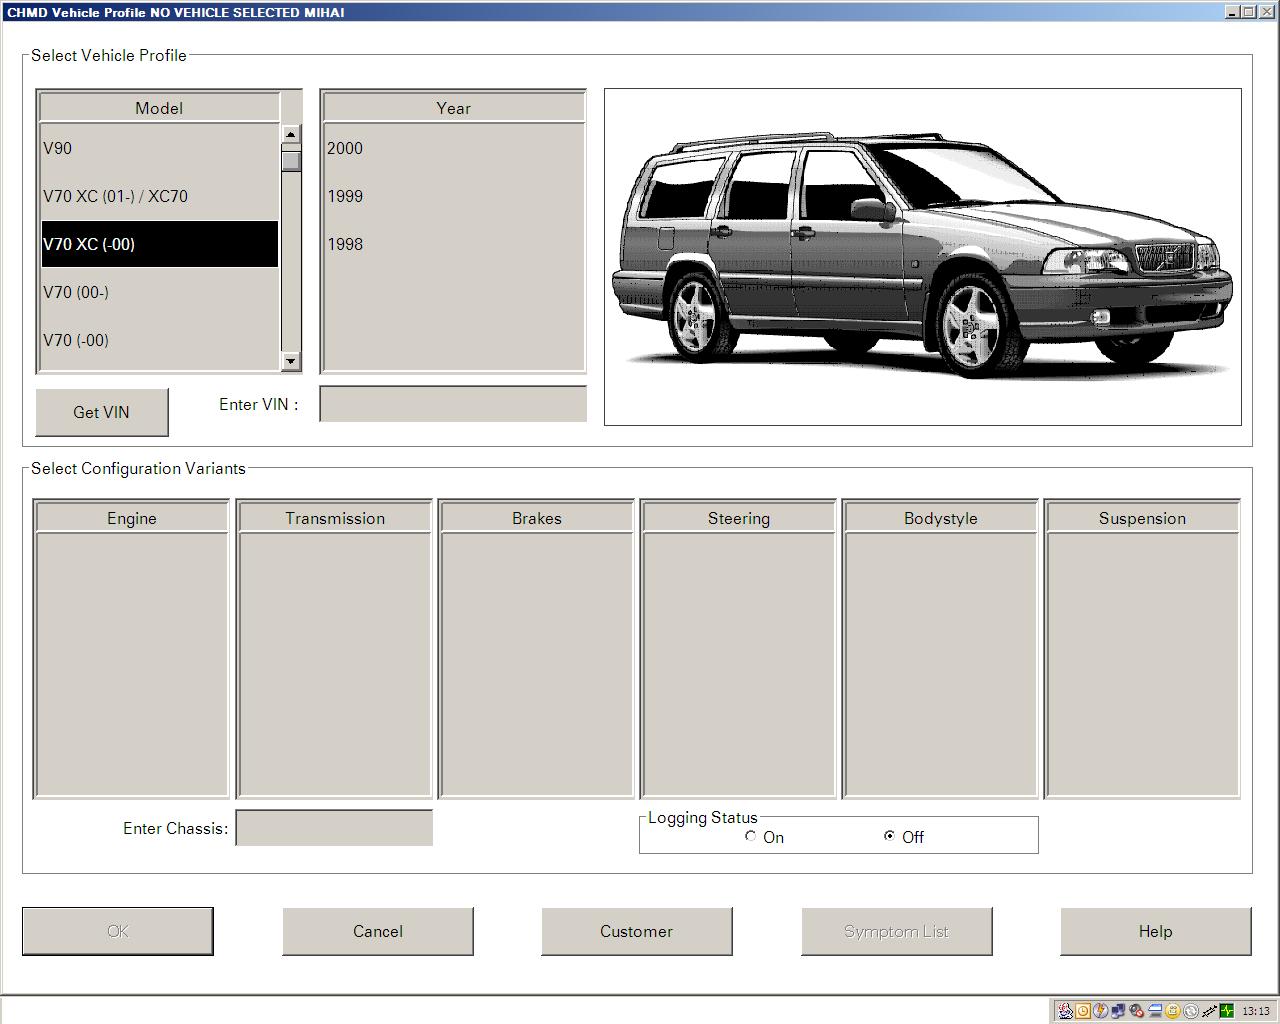Click the yellow smiley tray icon
Image resolution: width=1280 pixels, height=1024 pixels.
1173,1011
